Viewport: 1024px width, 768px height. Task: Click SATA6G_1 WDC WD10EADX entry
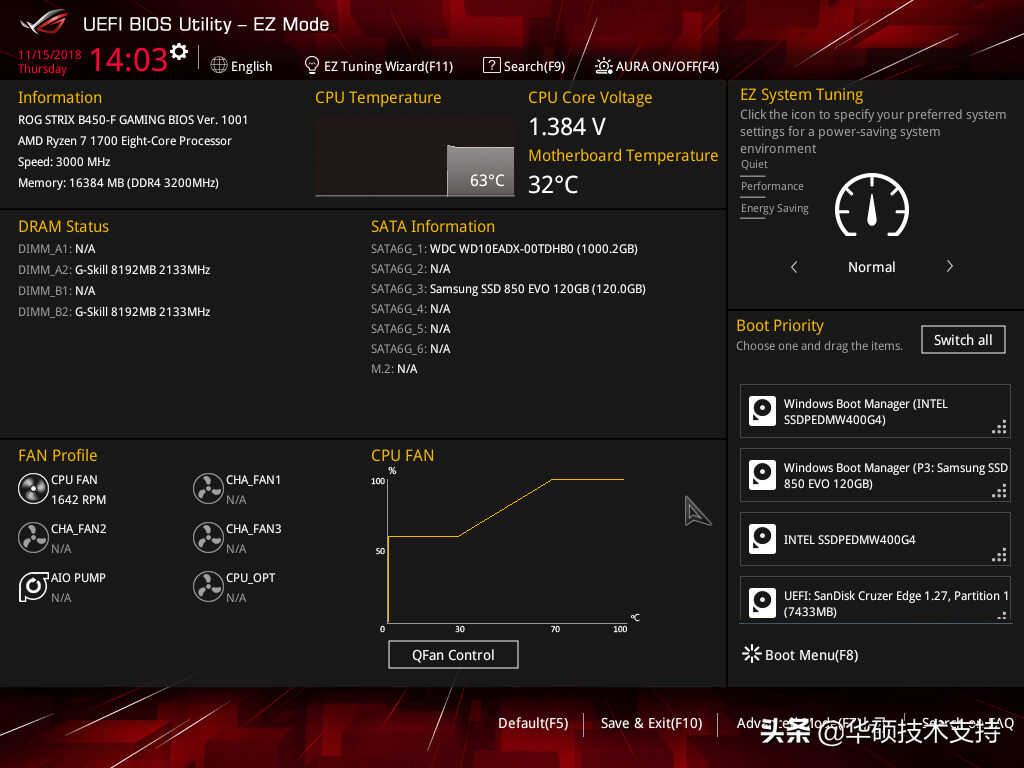click(504, 249)
